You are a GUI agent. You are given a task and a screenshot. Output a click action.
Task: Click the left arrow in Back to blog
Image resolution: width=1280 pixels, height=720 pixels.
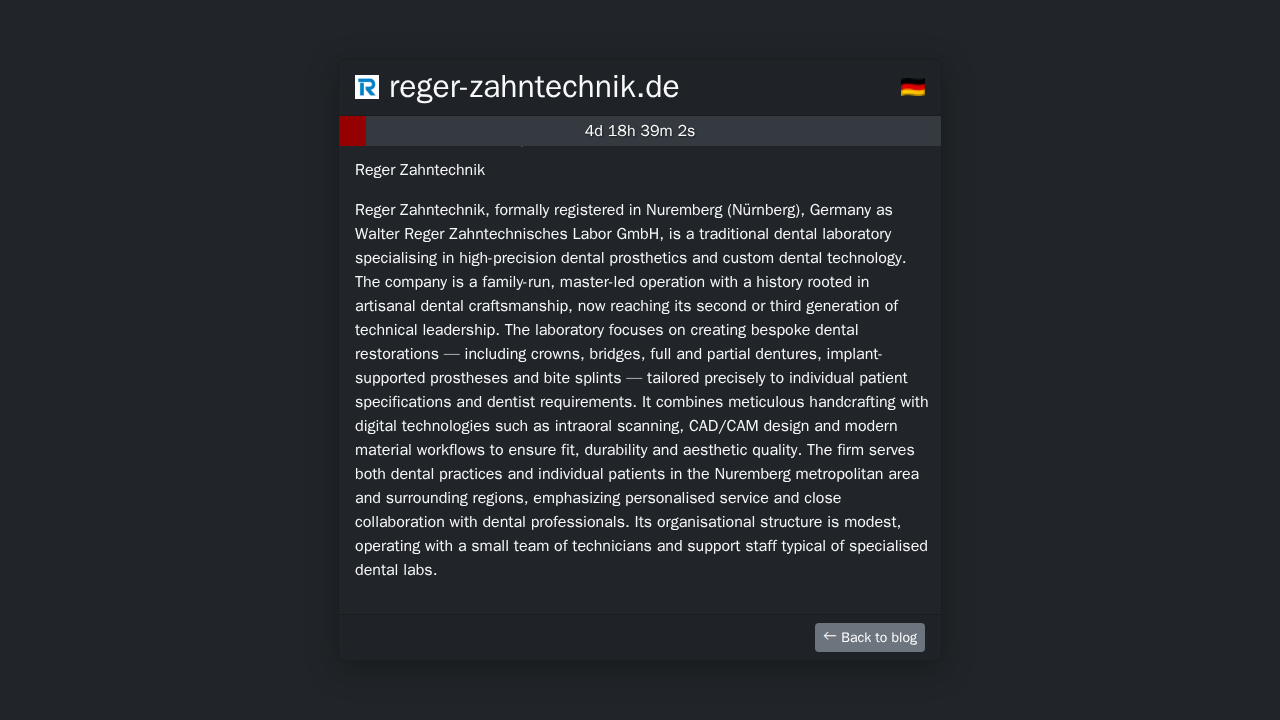829,636
